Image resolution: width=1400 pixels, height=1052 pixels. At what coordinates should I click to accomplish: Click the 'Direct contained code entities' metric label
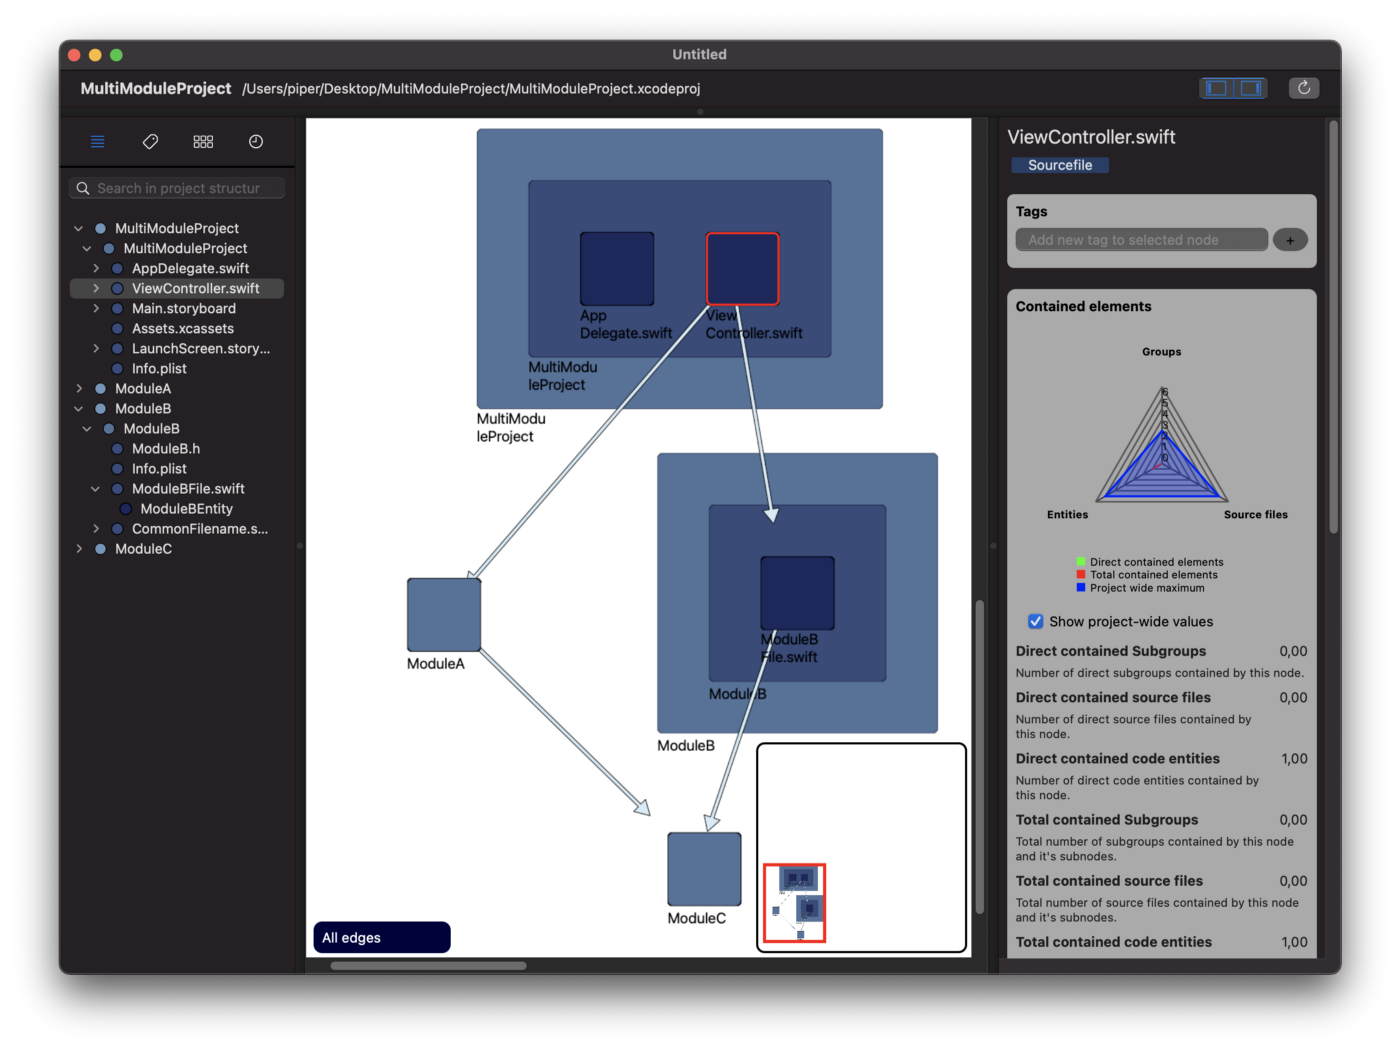coord(1118,758)
